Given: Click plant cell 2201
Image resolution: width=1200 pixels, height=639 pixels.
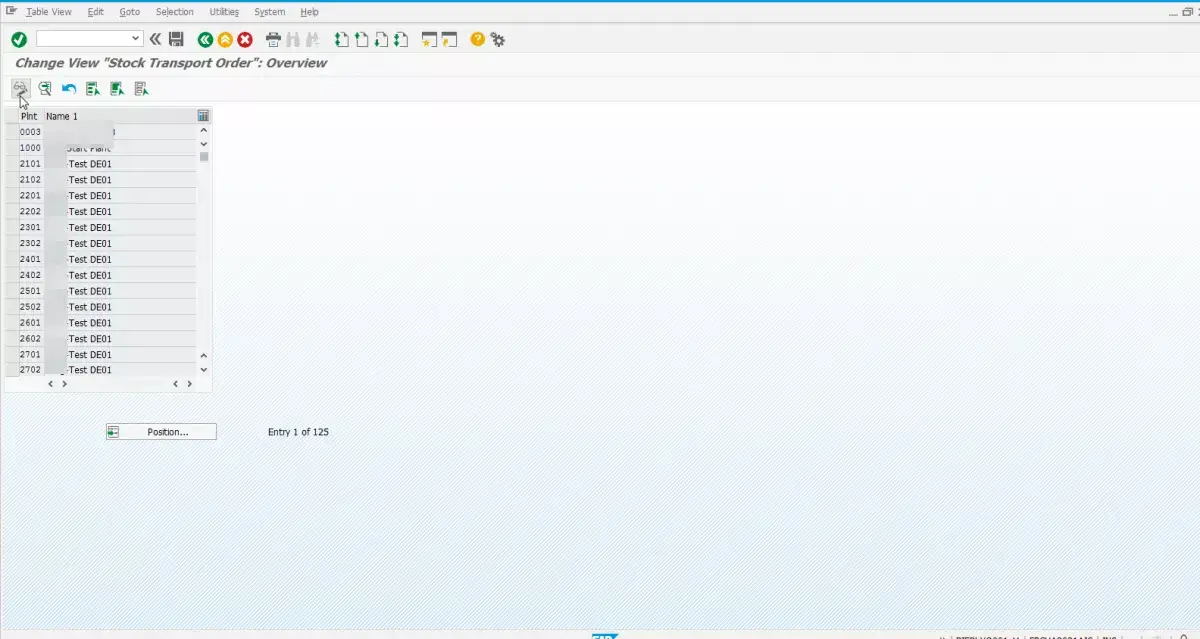Looking at the screenshot, I should [x=31, y=196].
